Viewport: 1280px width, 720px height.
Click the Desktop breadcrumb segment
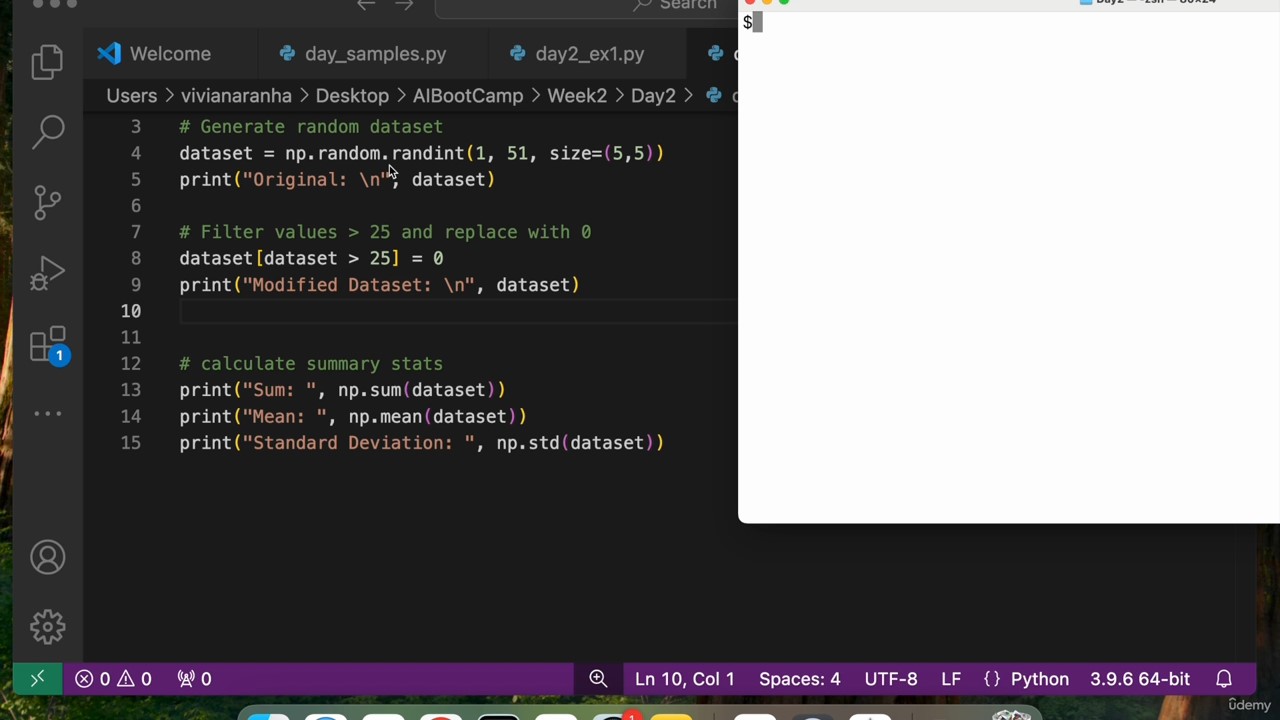[352, 96]
